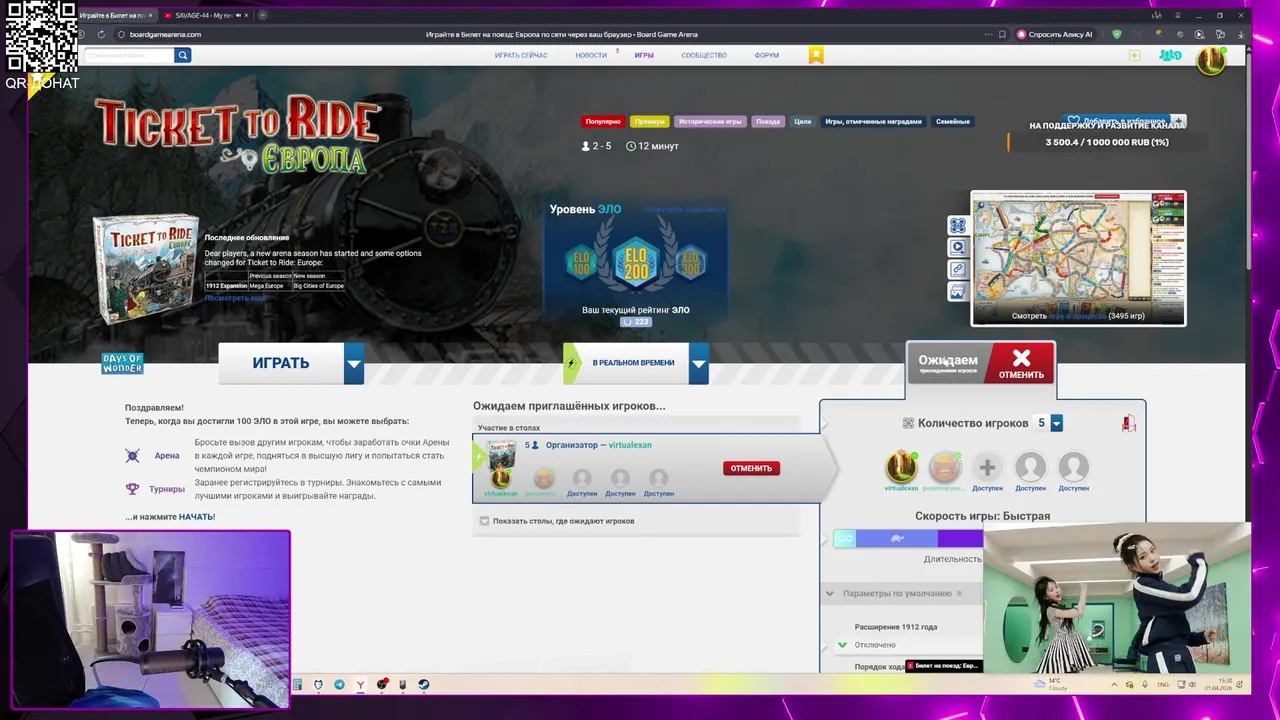Open Telegram from the taskbar
This screenshot has height=720, width=1280.
(339, 685)
